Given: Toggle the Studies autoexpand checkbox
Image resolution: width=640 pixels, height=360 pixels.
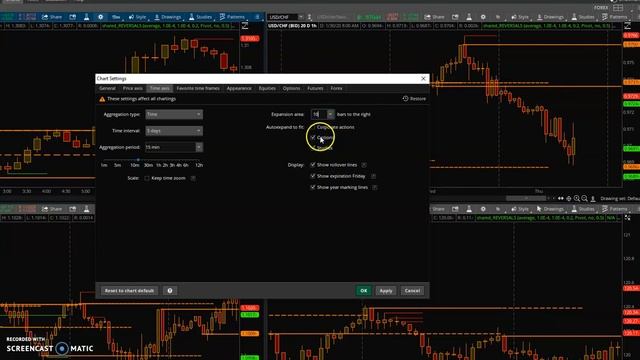Looking at the screenshot, I should tap(313, 148).
